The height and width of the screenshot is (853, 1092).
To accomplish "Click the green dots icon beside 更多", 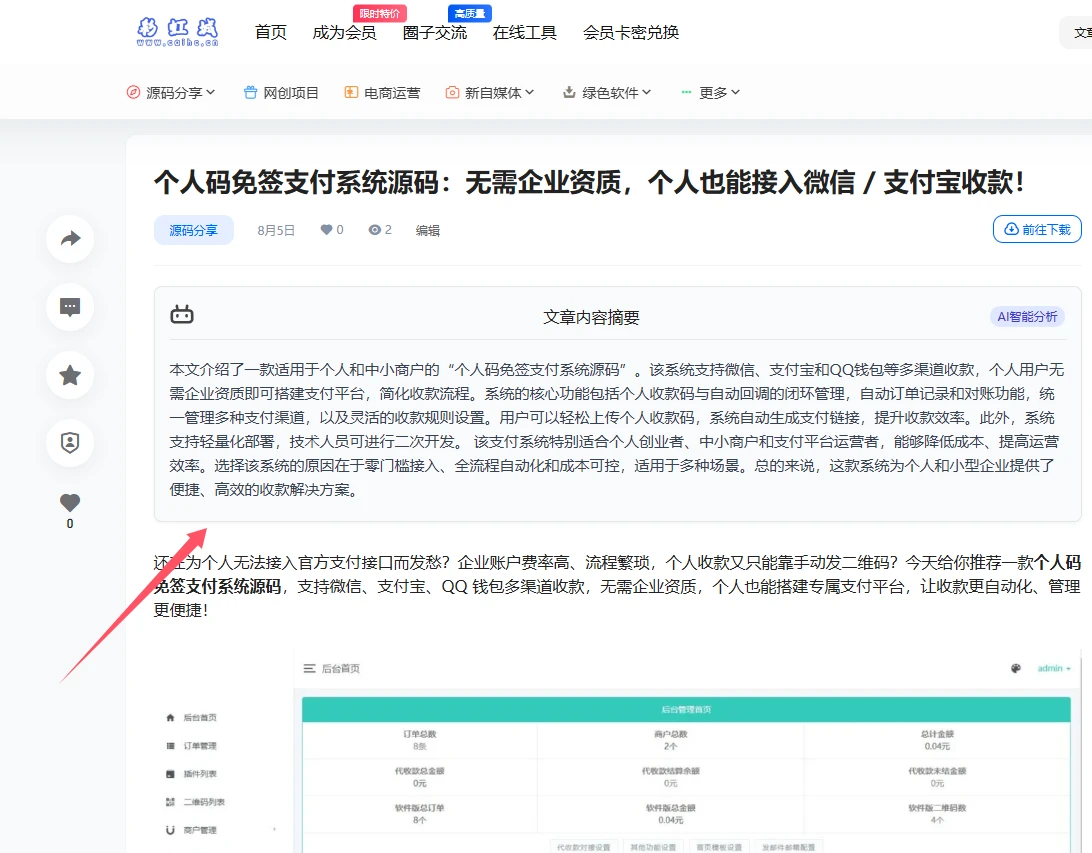I will [x=686, y=92].
